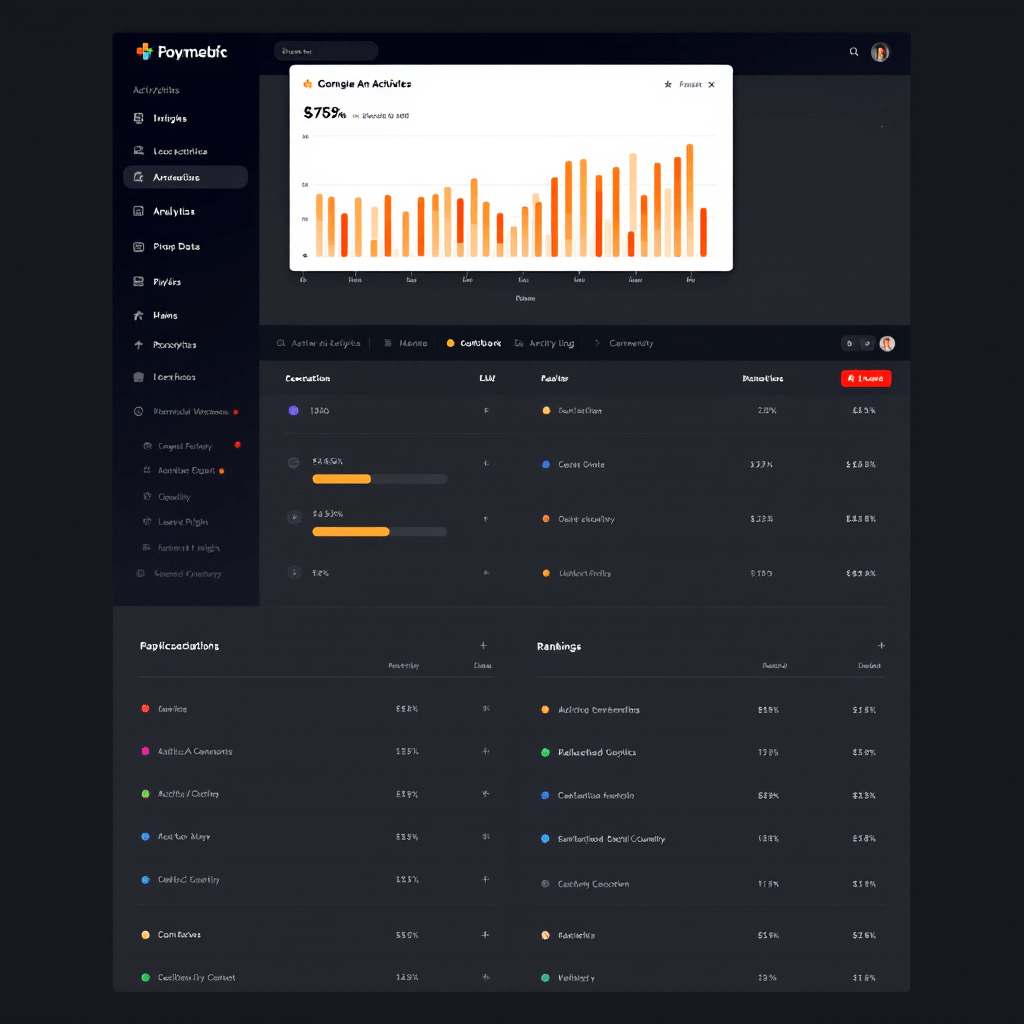Click the flame icon in chart popup title
This screenshot has height=1024, width=1024.
[x=307, y=84]
